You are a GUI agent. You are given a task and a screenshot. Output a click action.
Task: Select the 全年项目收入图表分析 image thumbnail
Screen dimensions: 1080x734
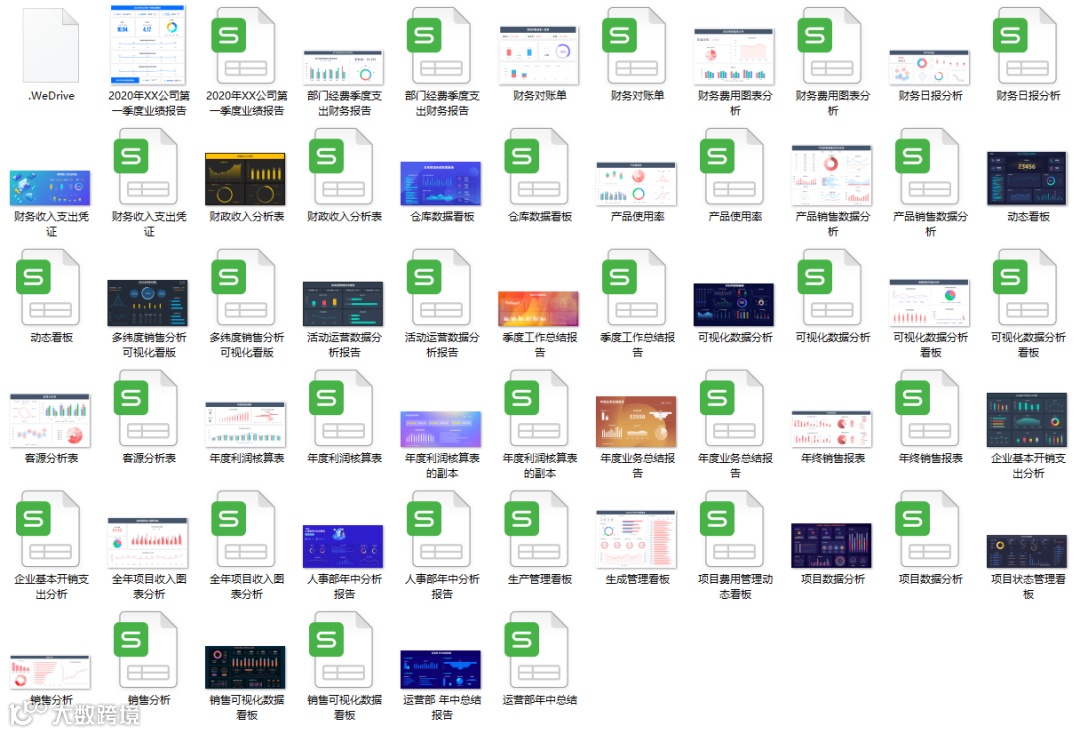149,543
